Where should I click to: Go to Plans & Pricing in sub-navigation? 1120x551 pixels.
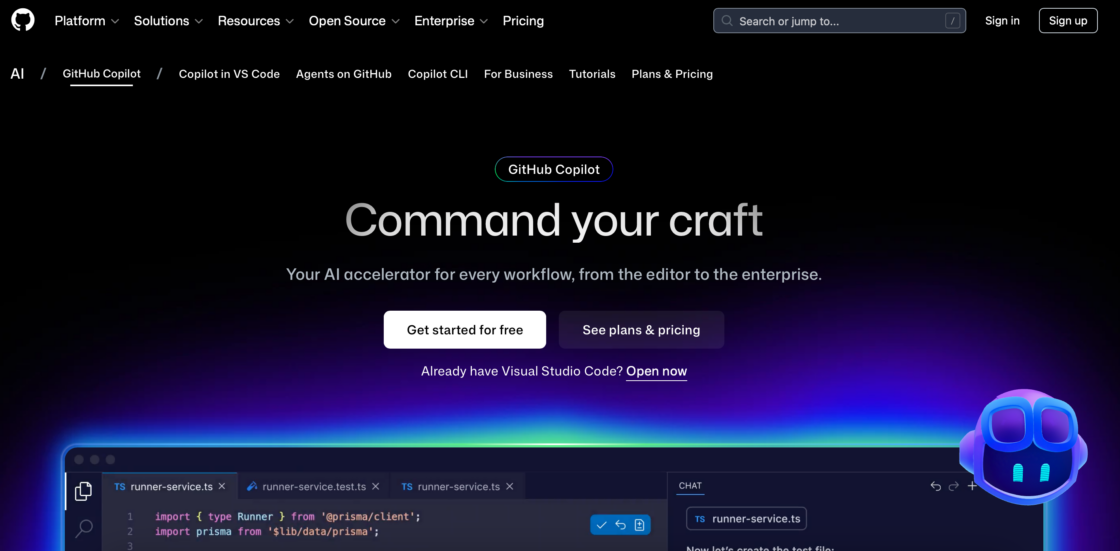pyautogui.click(x=672, y=74)
